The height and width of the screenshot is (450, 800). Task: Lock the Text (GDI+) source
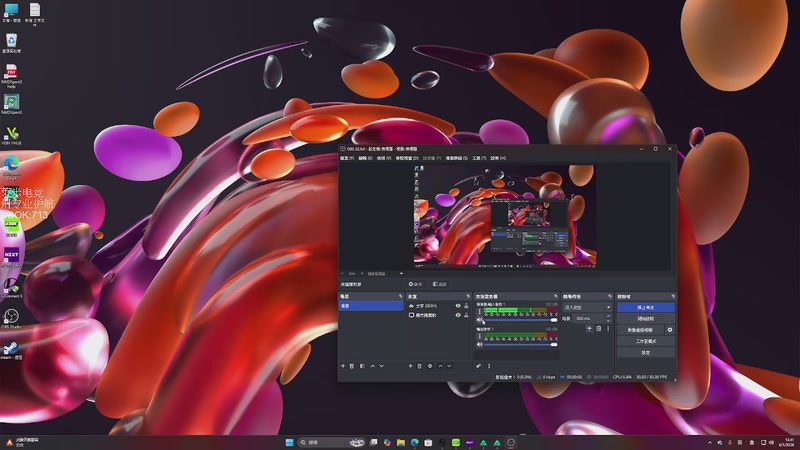(466, 306)
